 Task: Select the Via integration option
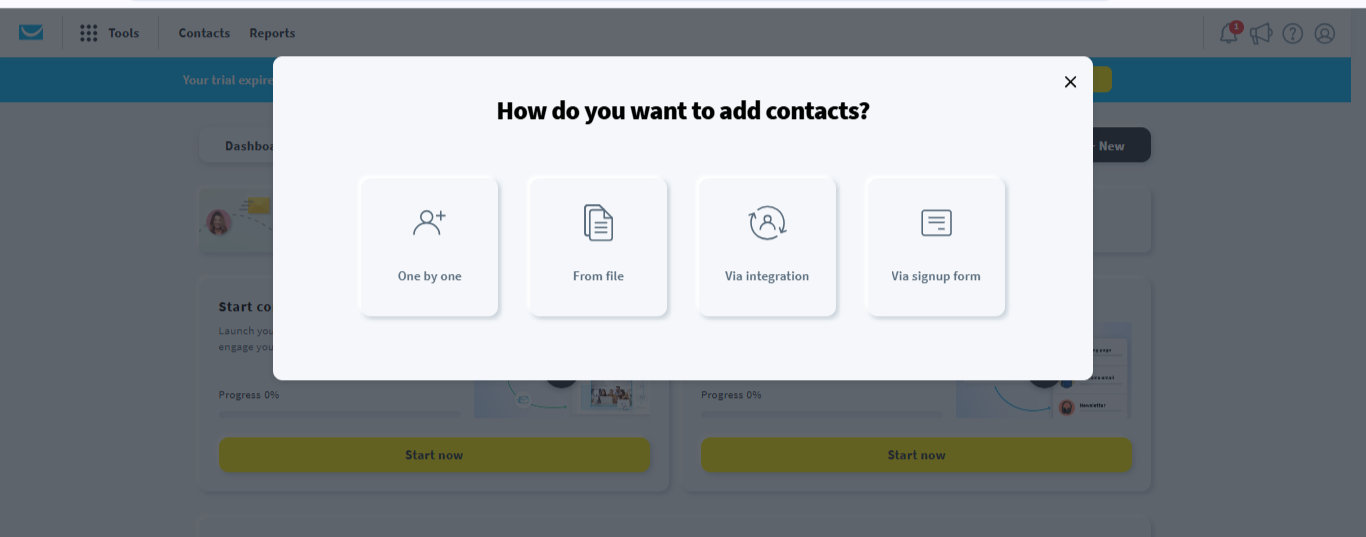tap(767, 246)
